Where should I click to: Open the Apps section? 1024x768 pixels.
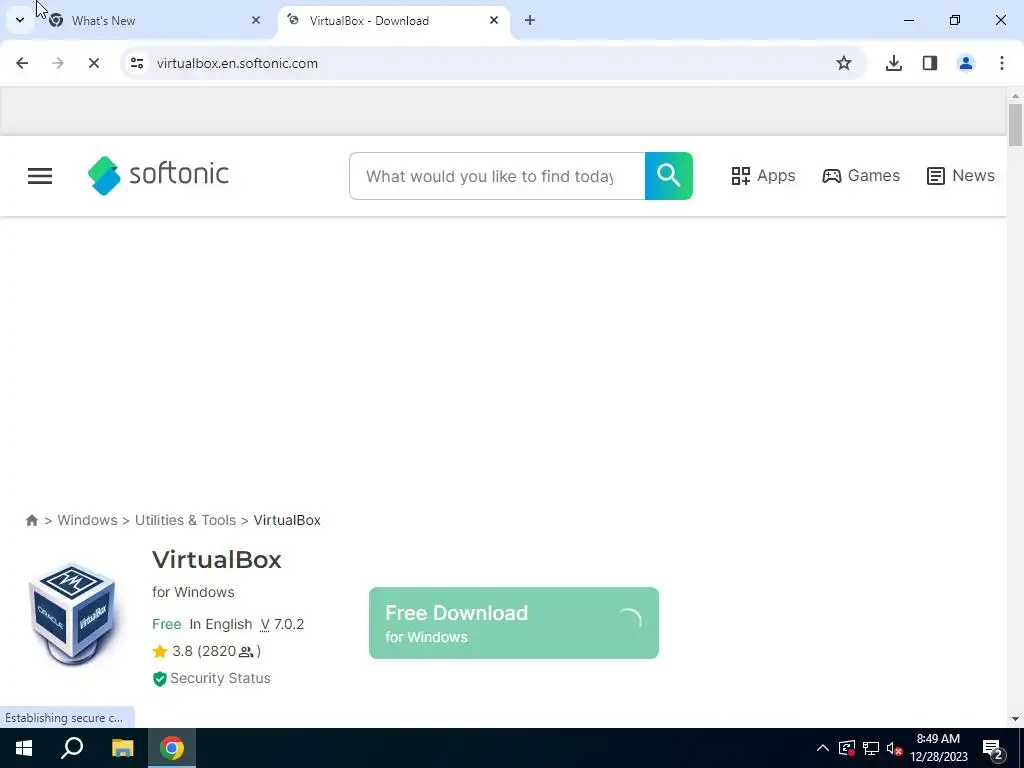[x=763, y=176]
